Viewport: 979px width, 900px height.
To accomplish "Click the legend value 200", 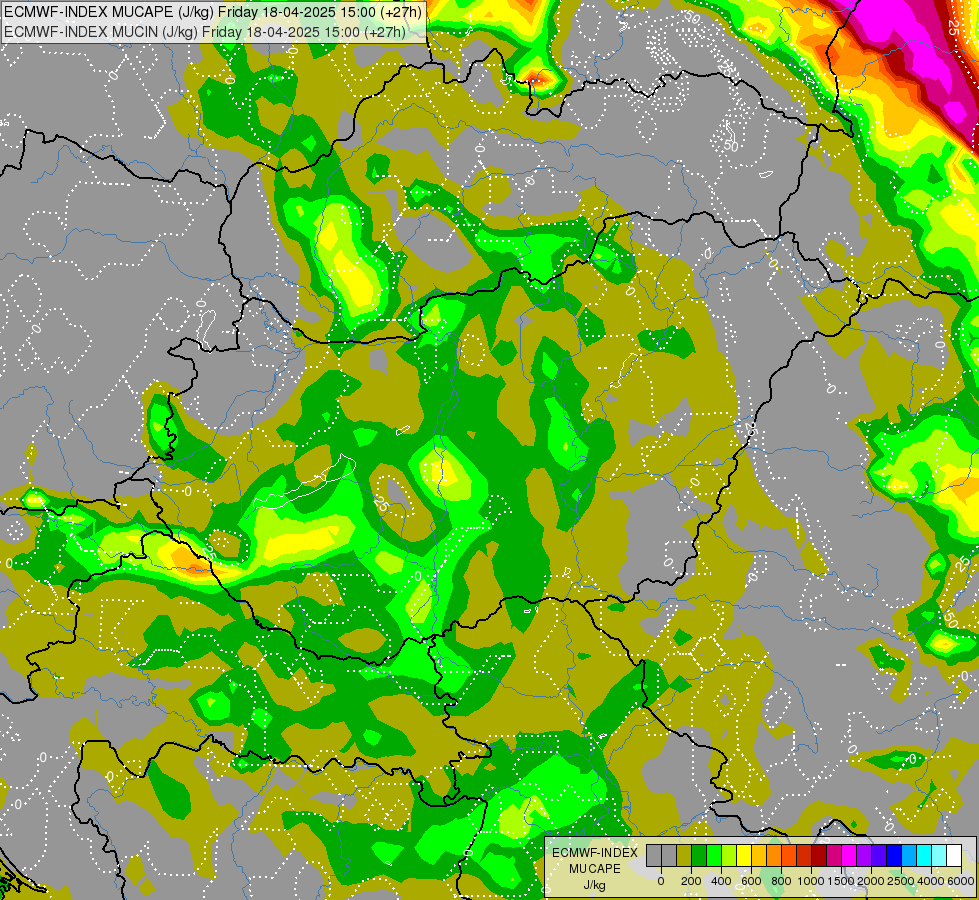I will click(691, 881).
